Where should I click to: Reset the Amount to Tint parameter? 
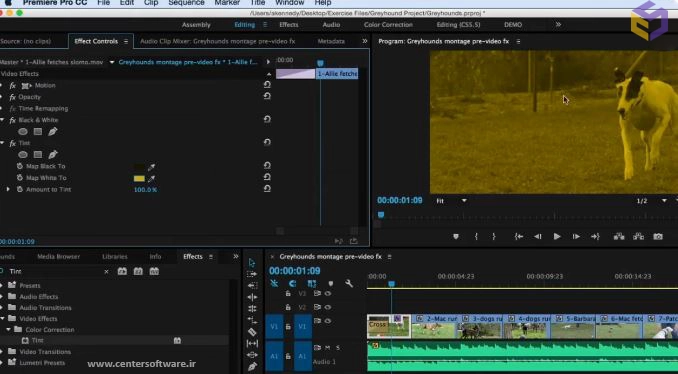267,189
